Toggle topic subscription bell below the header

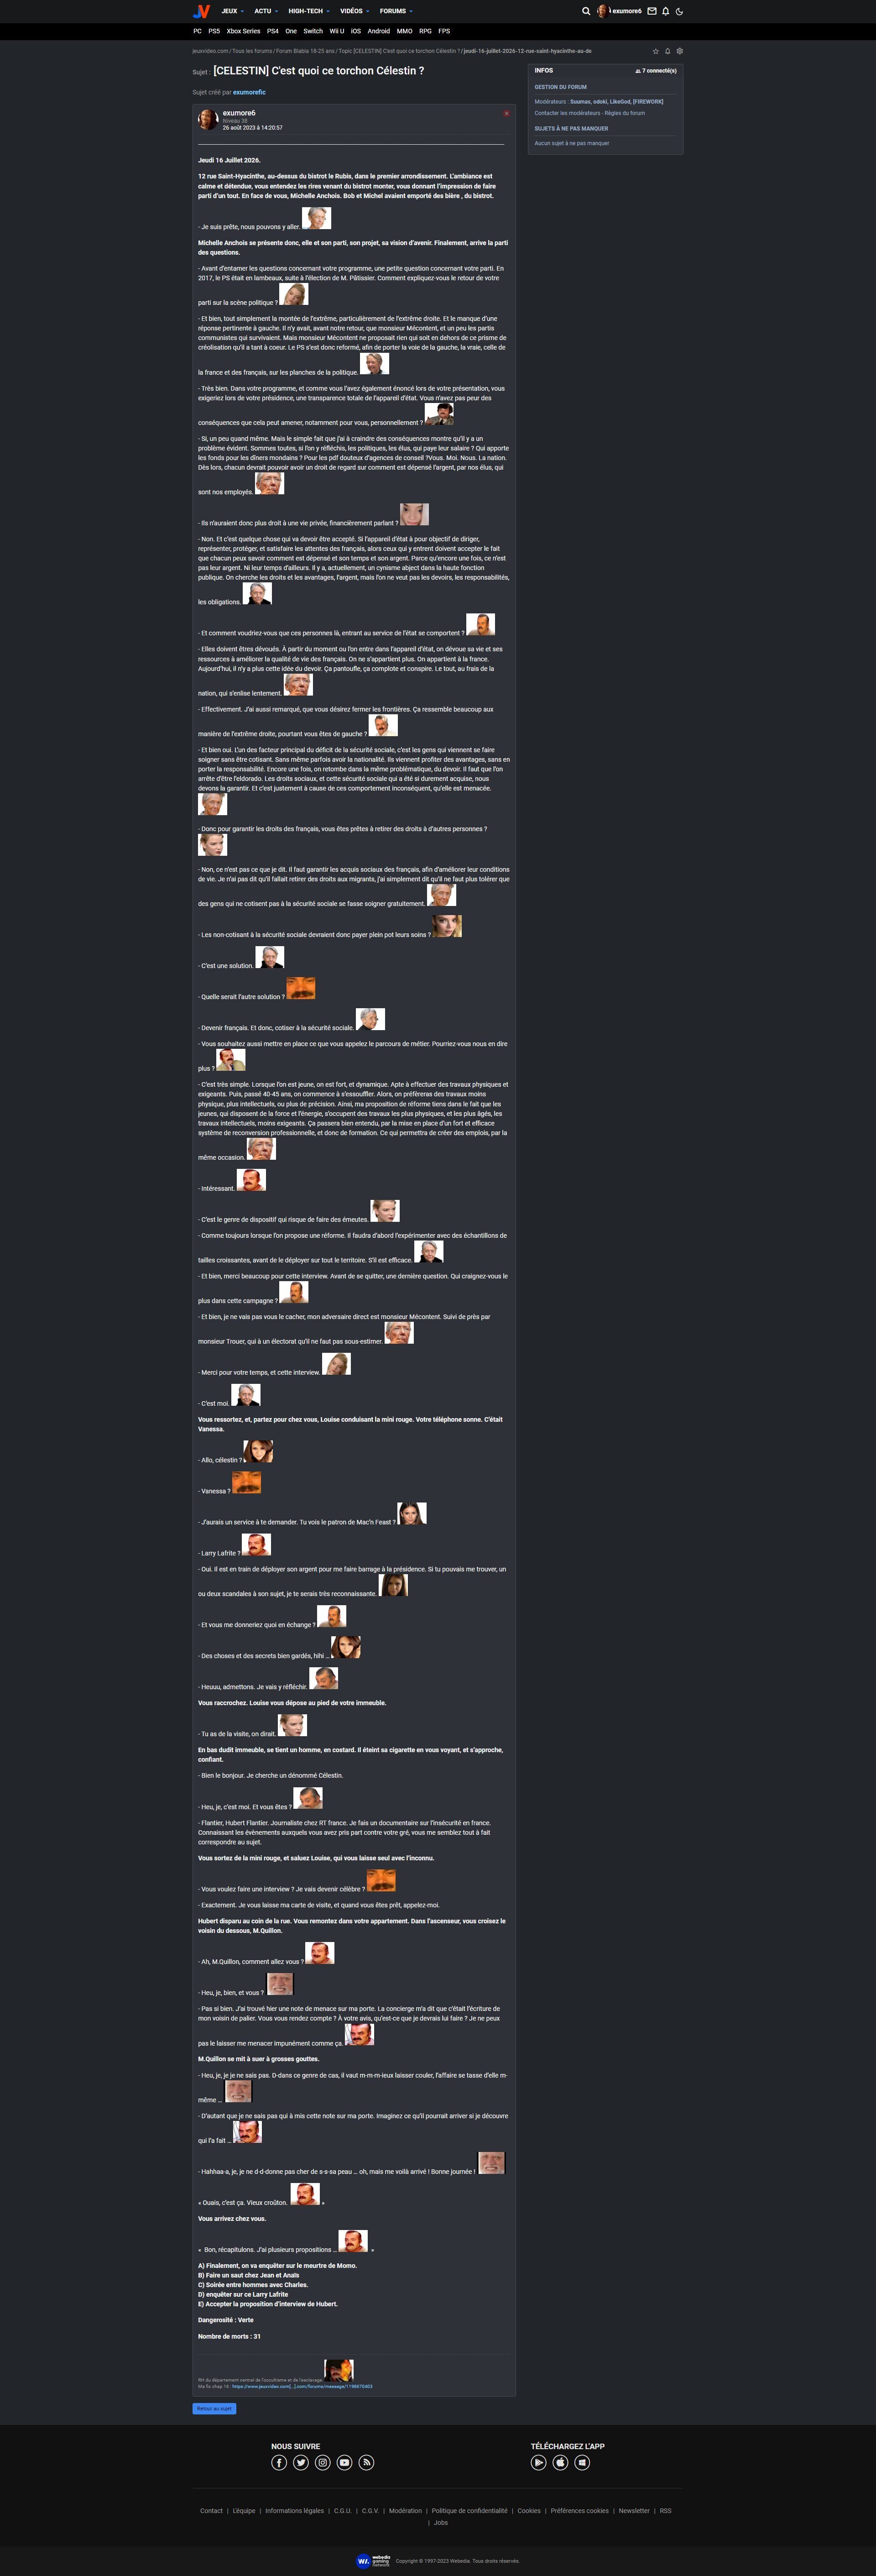[668, 51]
